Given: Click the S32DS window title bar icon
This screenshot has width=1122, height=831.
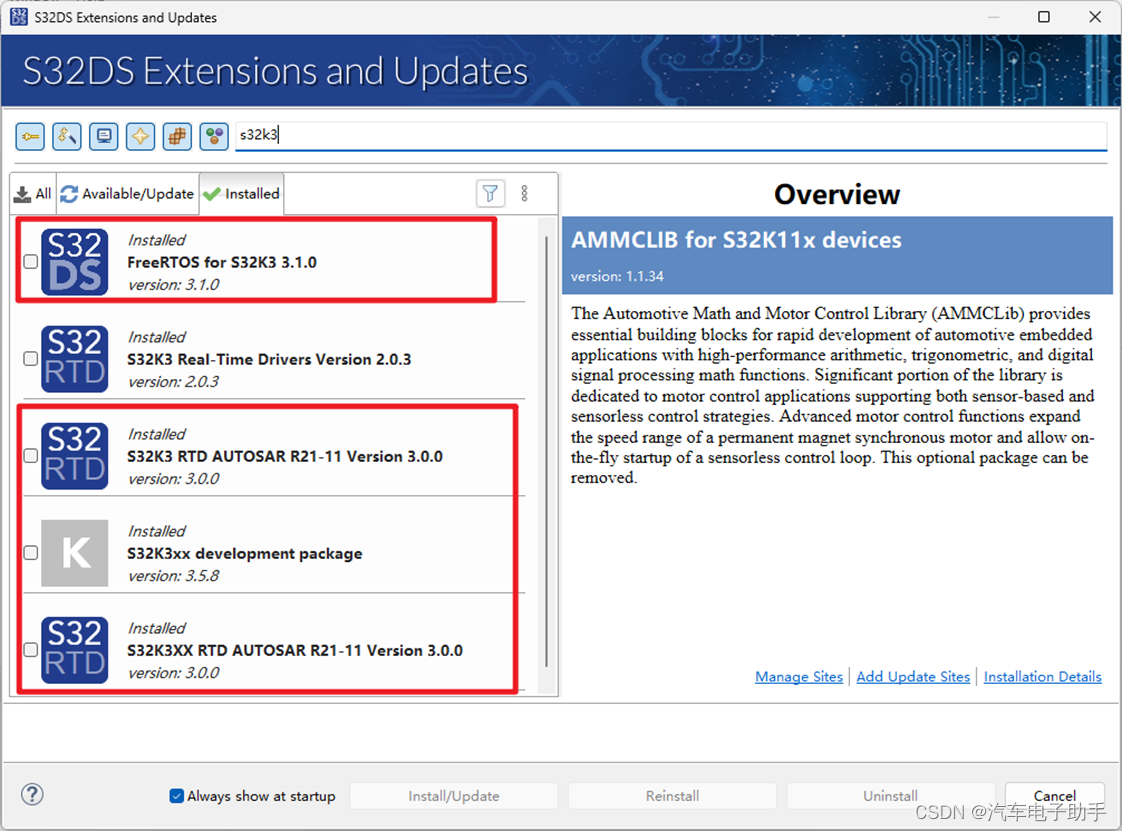Looking at the screenshot, I should pos(19,17).
